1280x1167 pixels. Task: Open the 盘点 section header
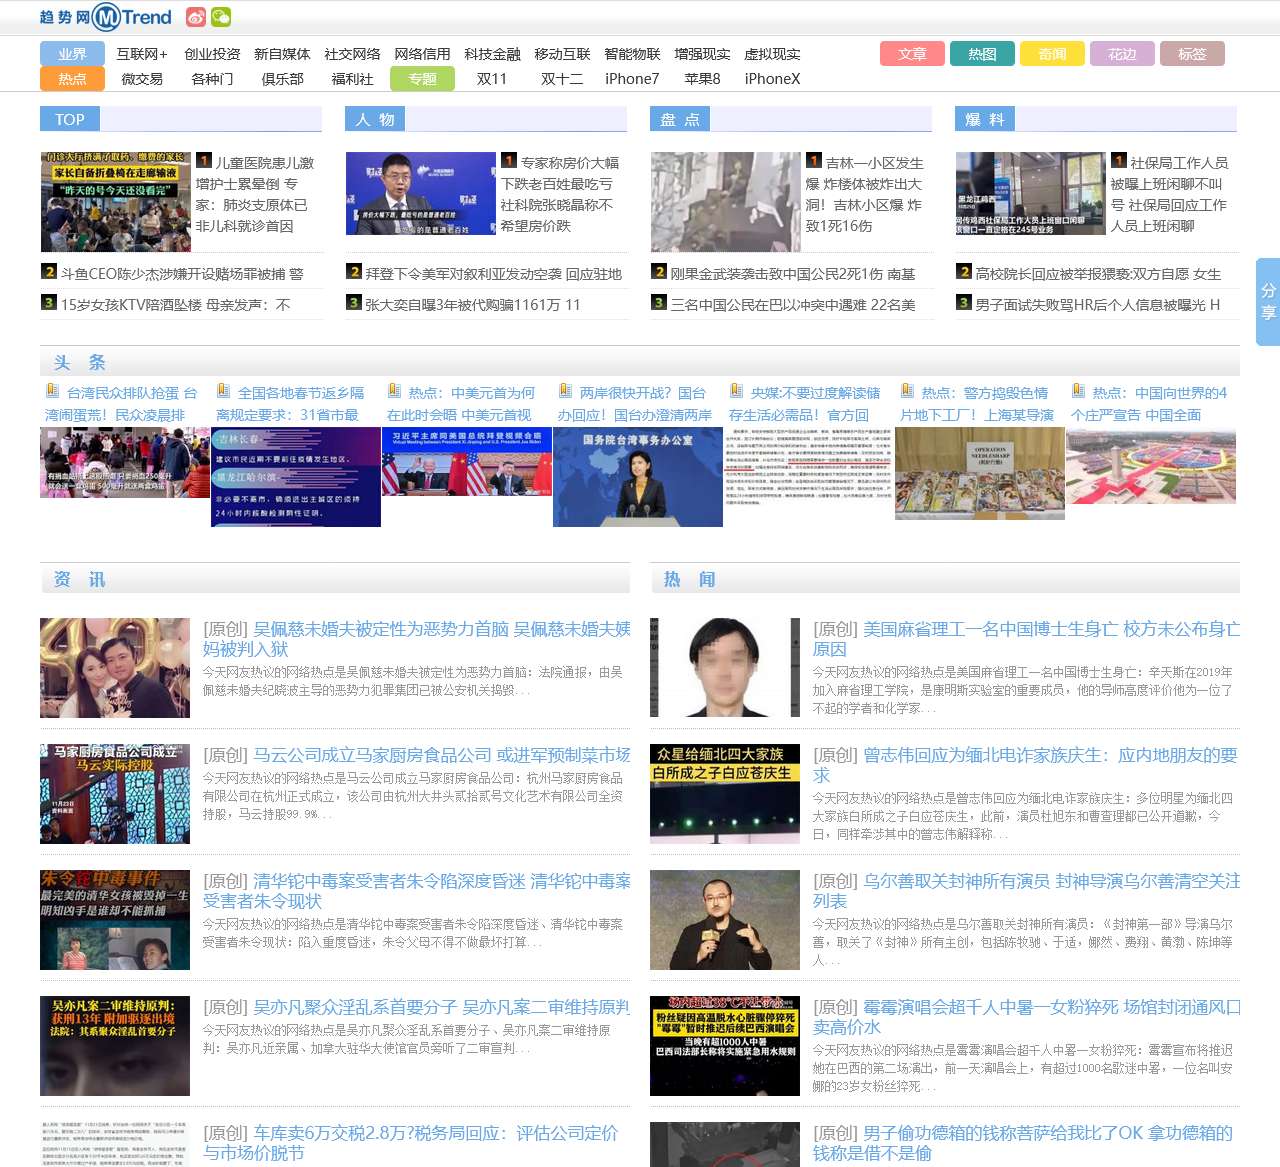[x=680, y=119]
